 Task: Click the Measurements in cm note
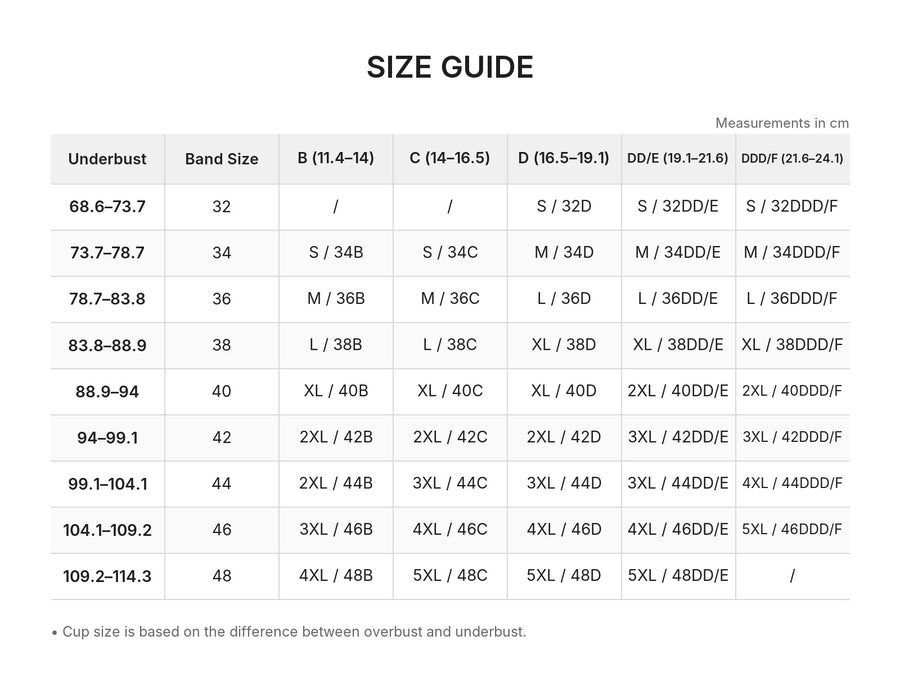[x=782, y=123]
